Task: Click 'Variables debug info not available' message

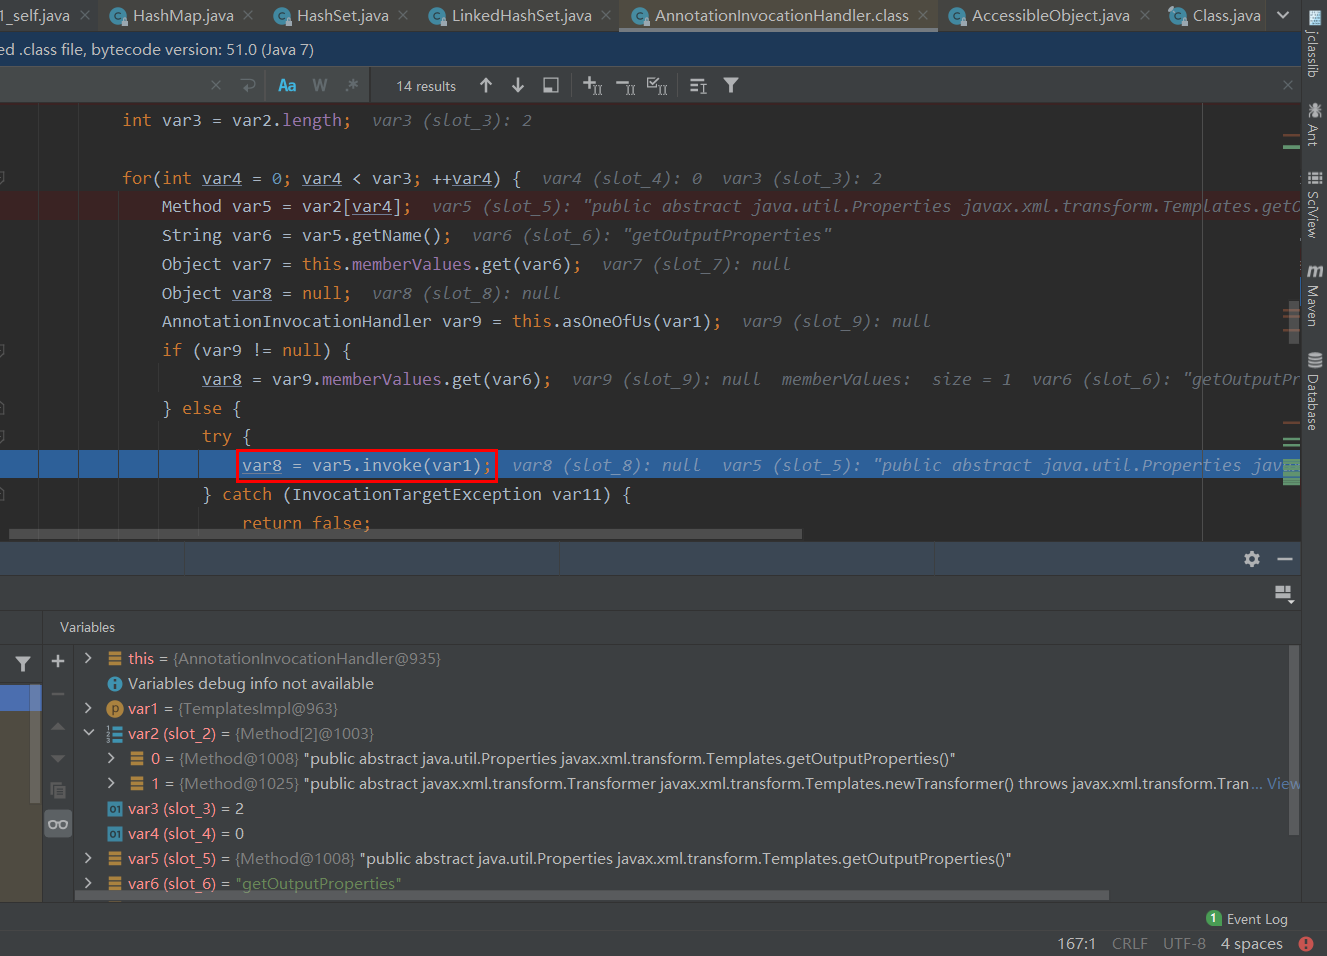Action: (250, 683)
